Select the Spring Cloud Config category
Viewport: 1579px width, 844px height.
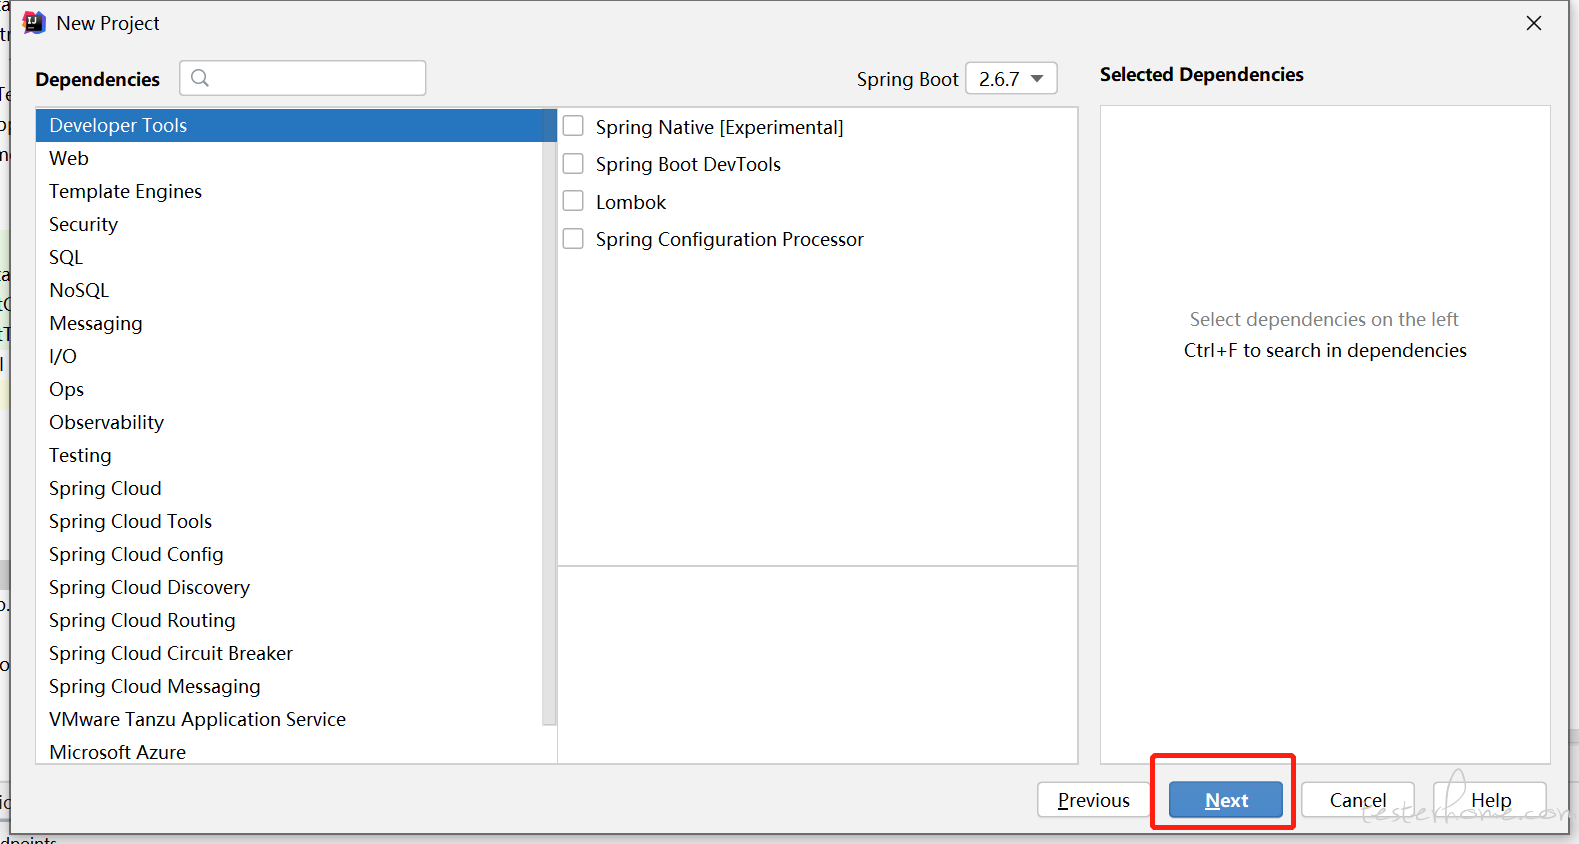[289, 554]
